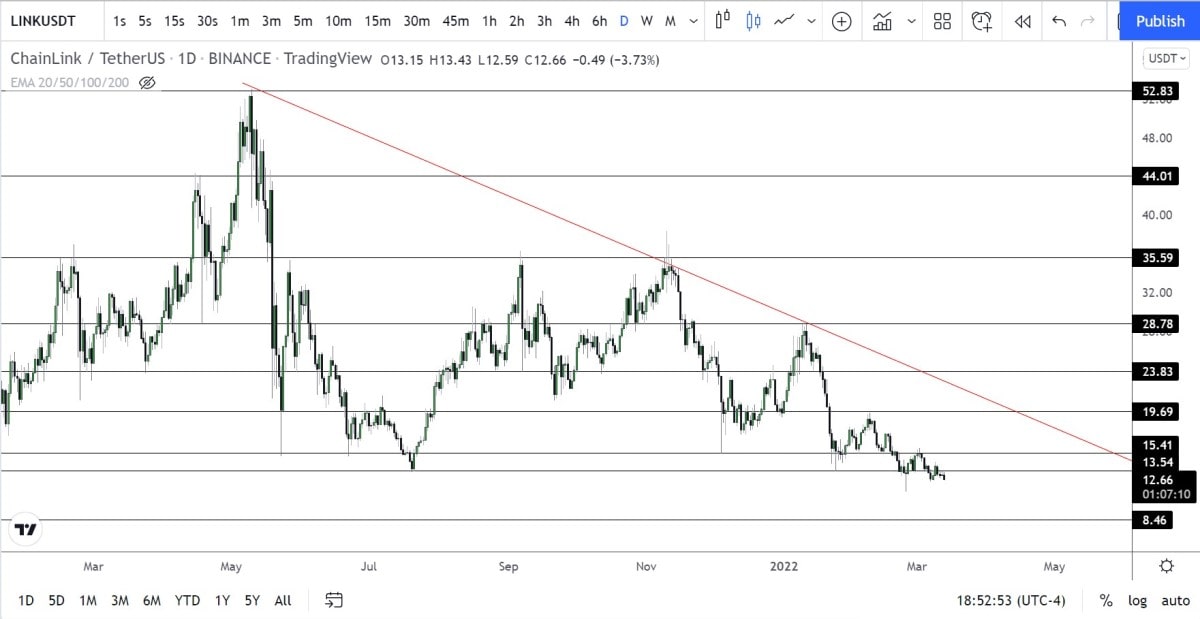Pick the 30m interval

click(416, 21)
